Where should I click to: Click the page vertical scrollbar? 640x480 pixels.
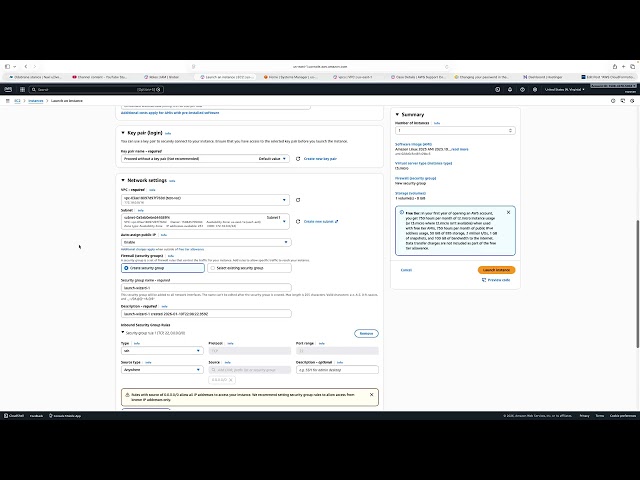pos(638,284)
